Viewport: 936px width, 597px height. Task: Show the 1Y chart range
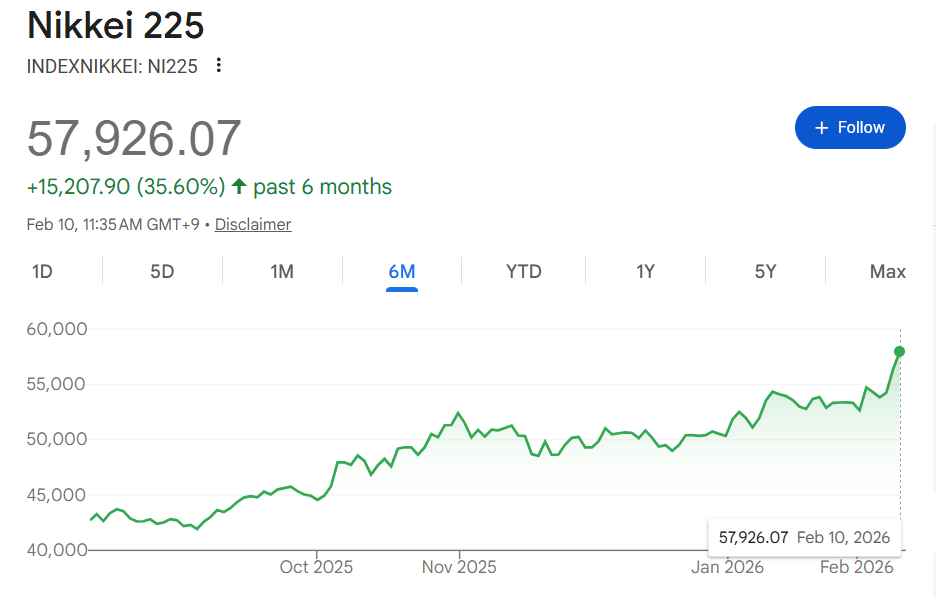(645, 272)
